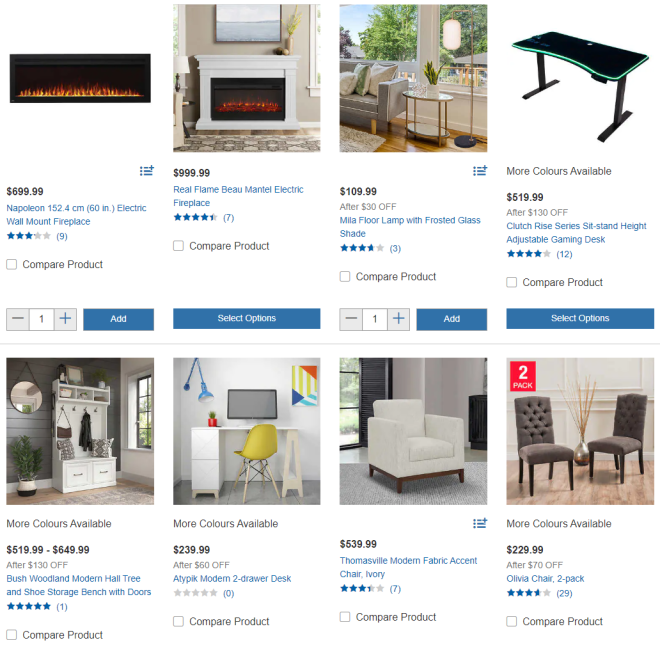The image size is (660, 645).
Task: Increase quantity for Napoleon Wall Mount Fireplace
Action: point(65,319)
